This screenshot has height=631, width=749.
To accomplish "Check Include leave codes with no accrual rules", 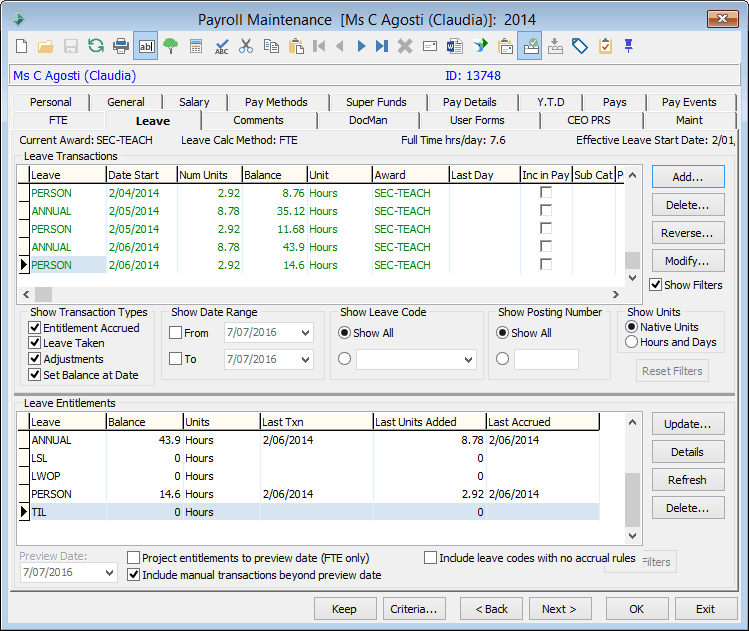I will coord(430,558).
